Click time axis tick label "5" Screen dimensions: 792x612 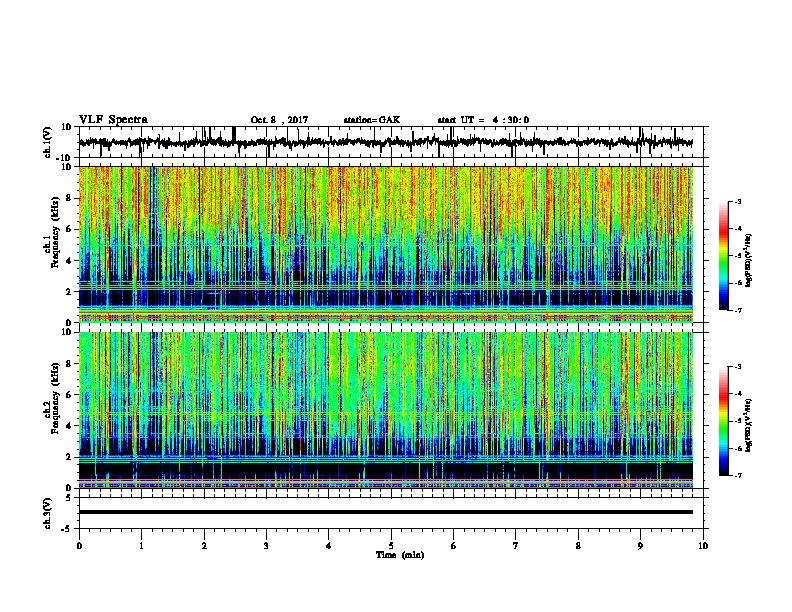pos(391,546)
